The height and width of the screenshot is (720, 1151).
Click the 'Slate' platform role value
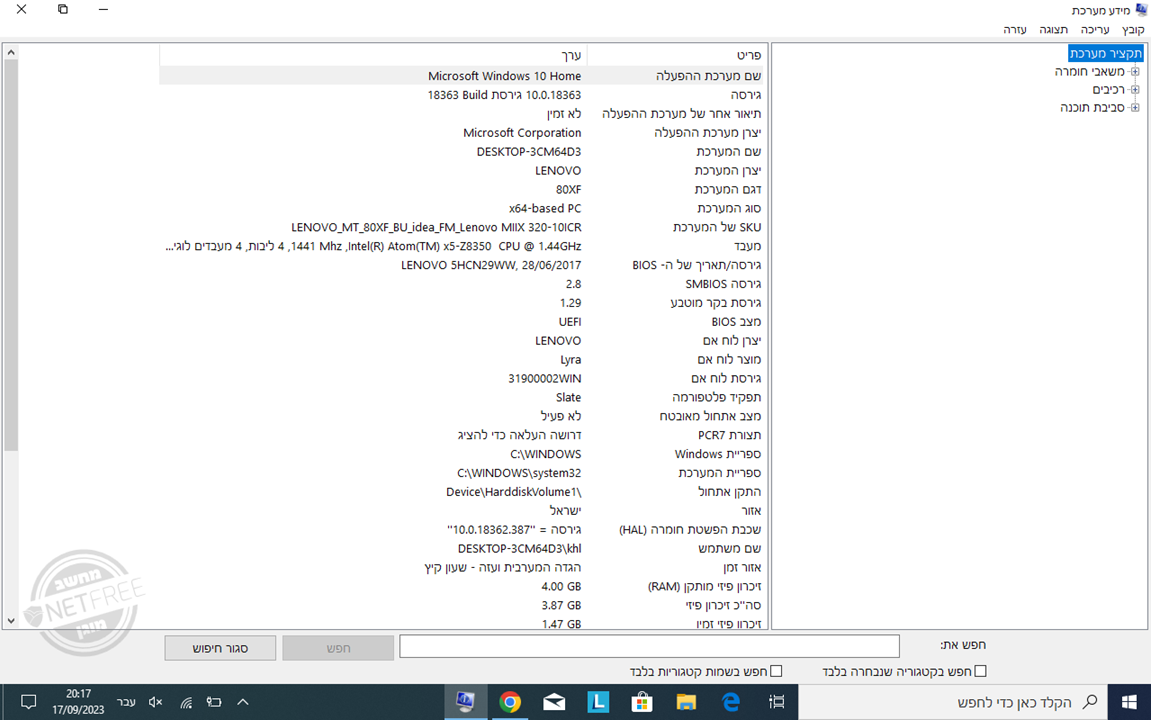[568, 398]
